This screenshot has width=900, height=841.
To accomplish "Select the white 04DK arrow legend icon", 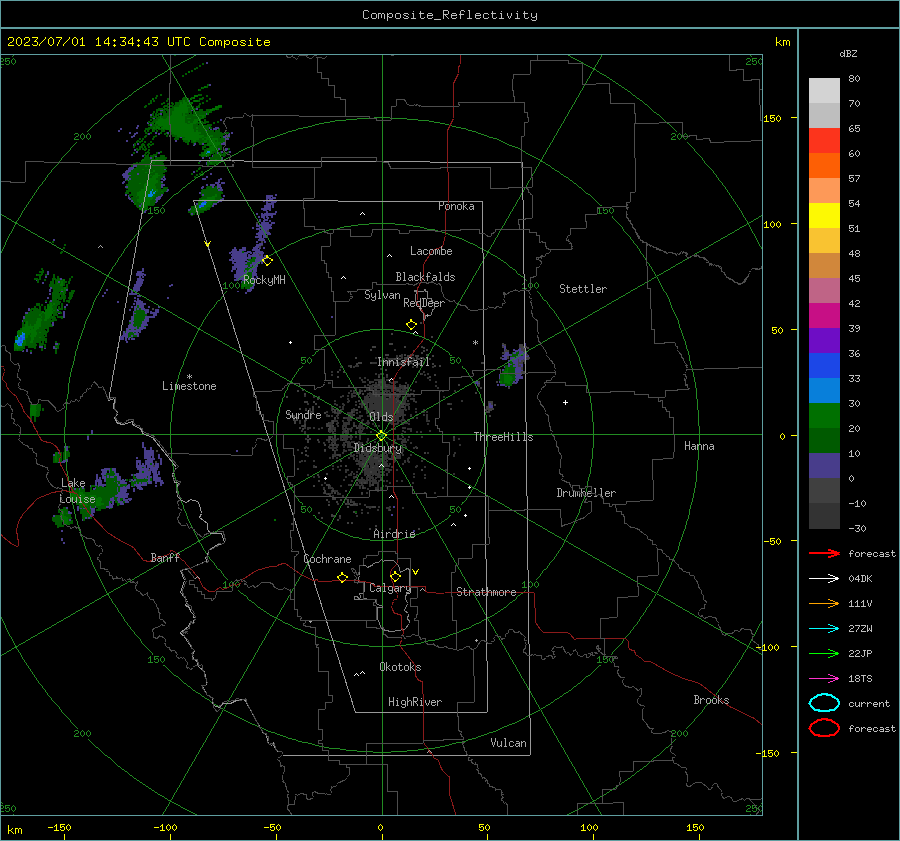I will tap(824, 578).
